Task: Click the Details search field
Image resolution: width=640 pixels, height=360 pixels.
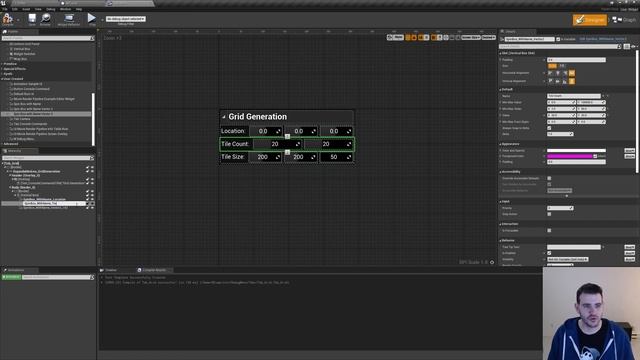Action: (x=560, y=47)
